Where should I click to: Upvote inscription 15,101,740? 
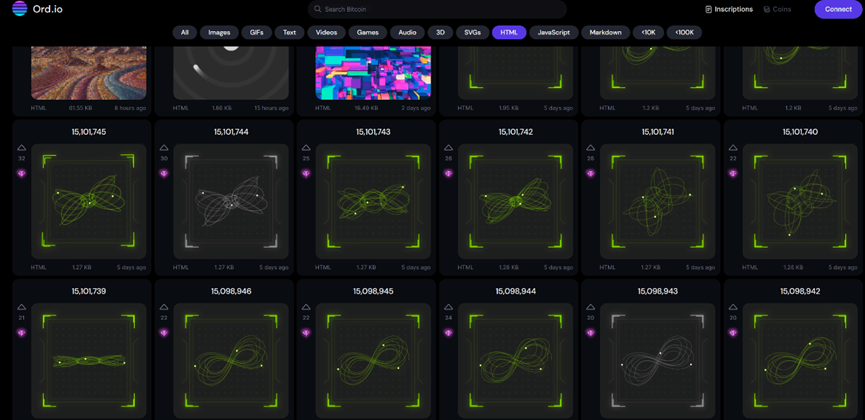pos(733,148)
